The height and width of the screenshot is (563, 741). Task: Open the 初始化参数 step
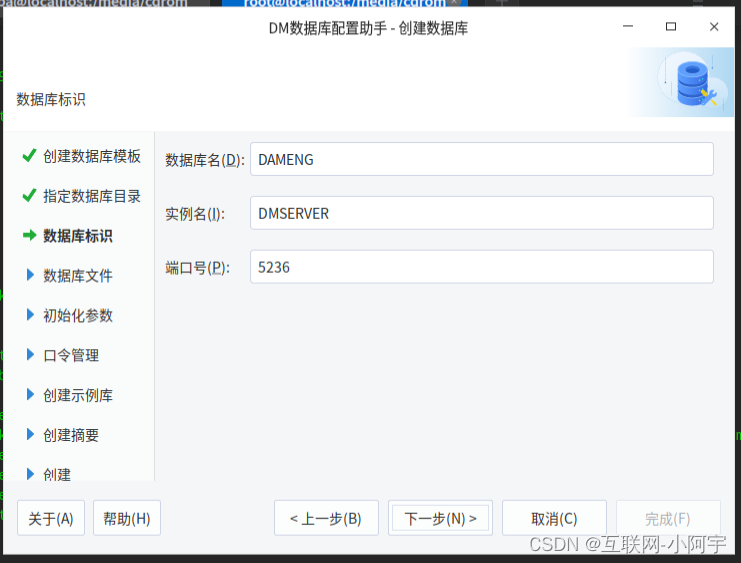point(78,315)
